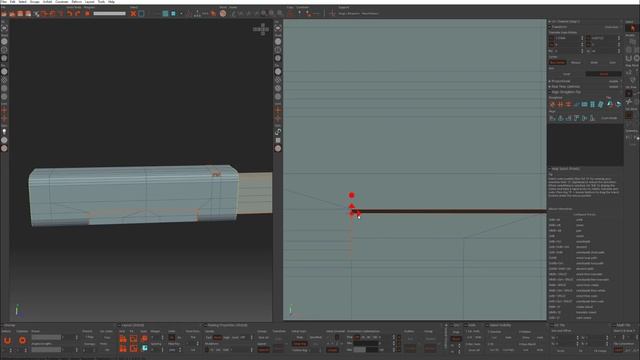Click the first Flip icon in right panel
This screenshot has height=360, width=640.
click(610, 104)
